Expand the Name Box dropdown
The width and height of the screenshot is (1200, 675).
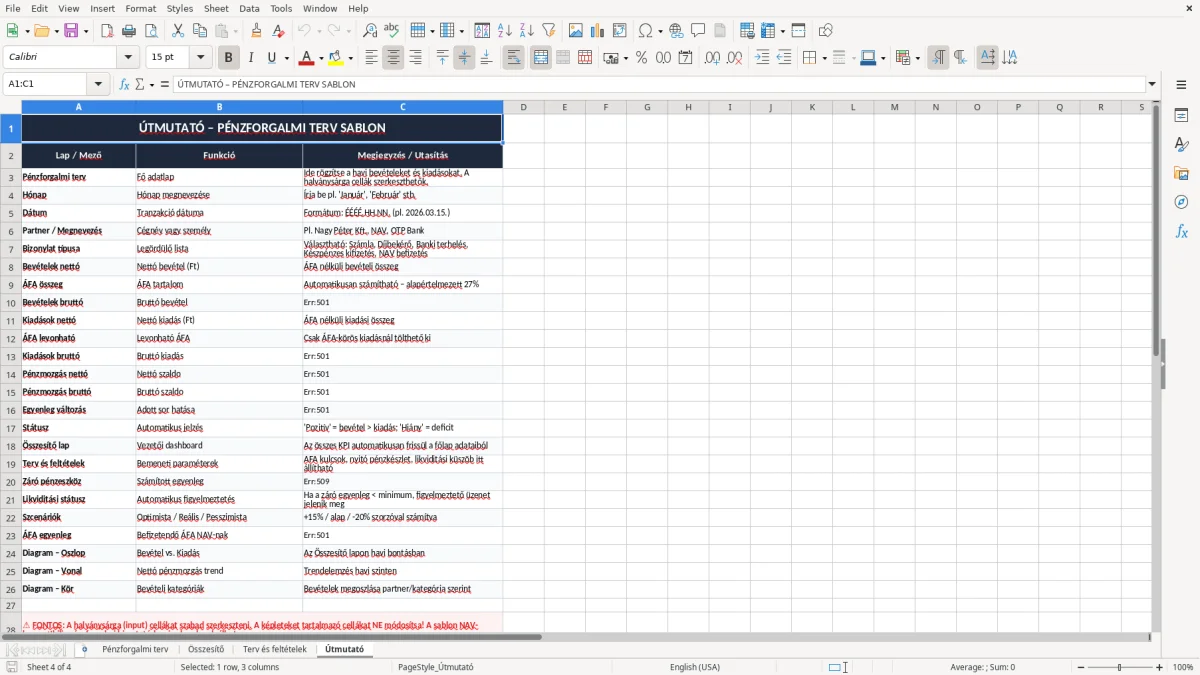(x=98, y=84)
